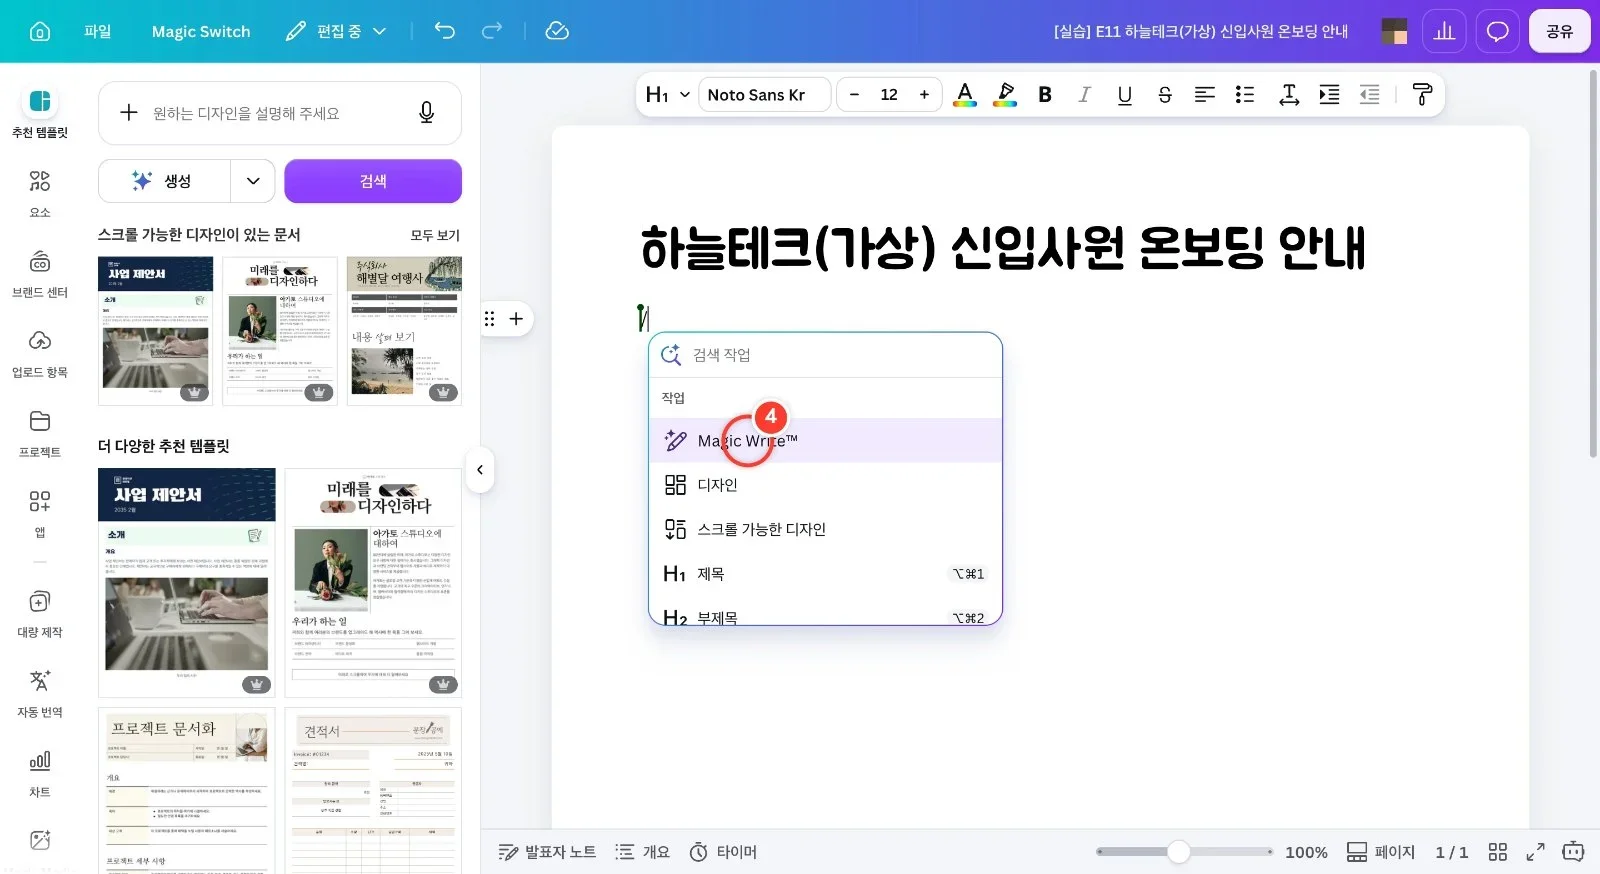The width and height of the screenshot is (1600, 874).
Task: Toggle strikethrough formatting
Action: point(1165,94)
